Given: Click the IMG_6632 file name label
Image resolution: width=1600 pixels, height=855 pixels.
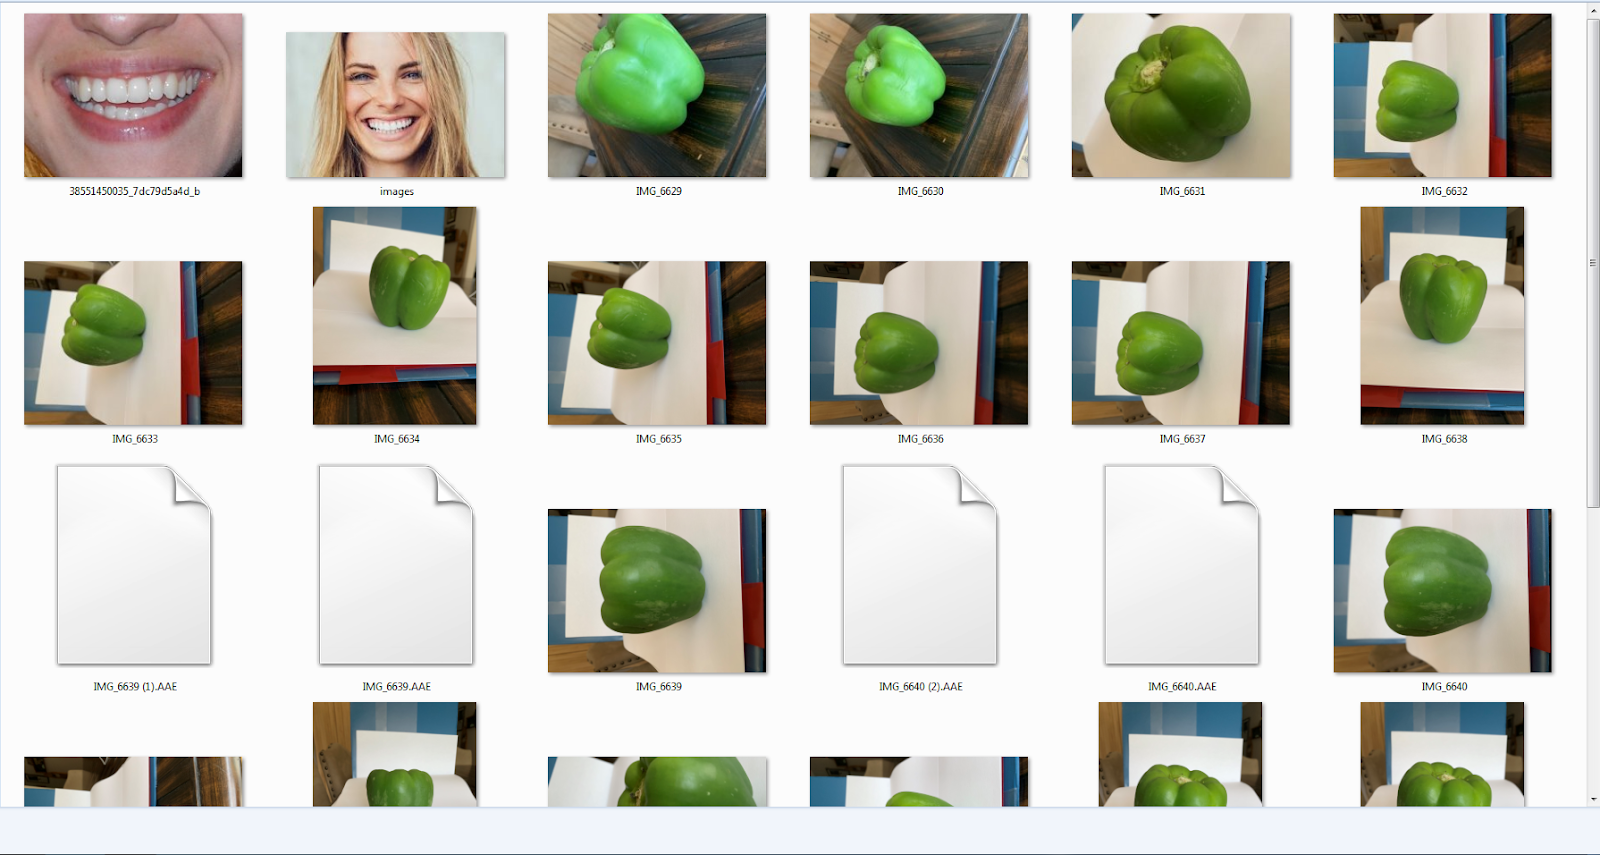Looking at the screenshot, I should 1445,191.
